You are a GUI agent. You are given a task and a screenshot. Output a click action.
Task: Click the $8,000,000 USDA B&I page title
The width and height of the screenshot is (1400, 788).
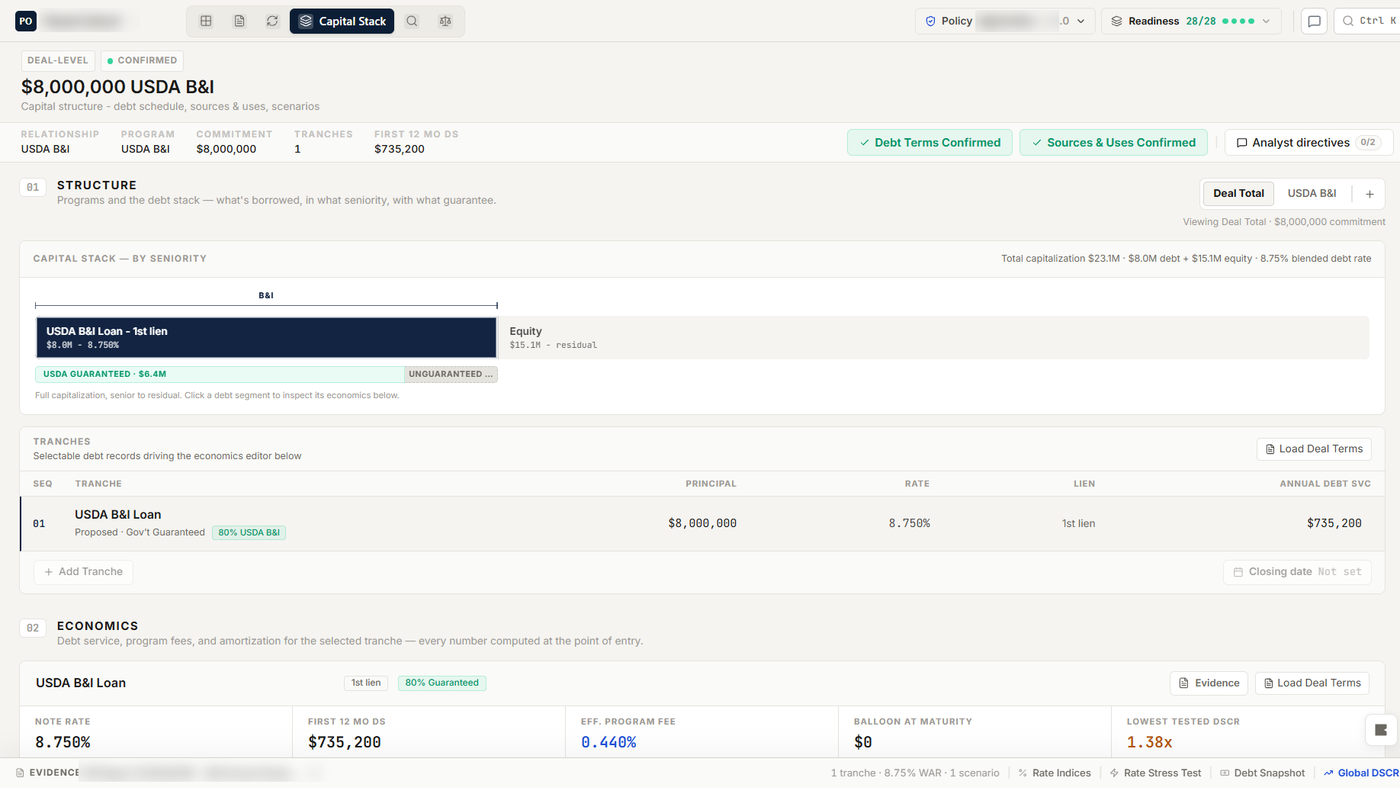(x=118, y=87)
